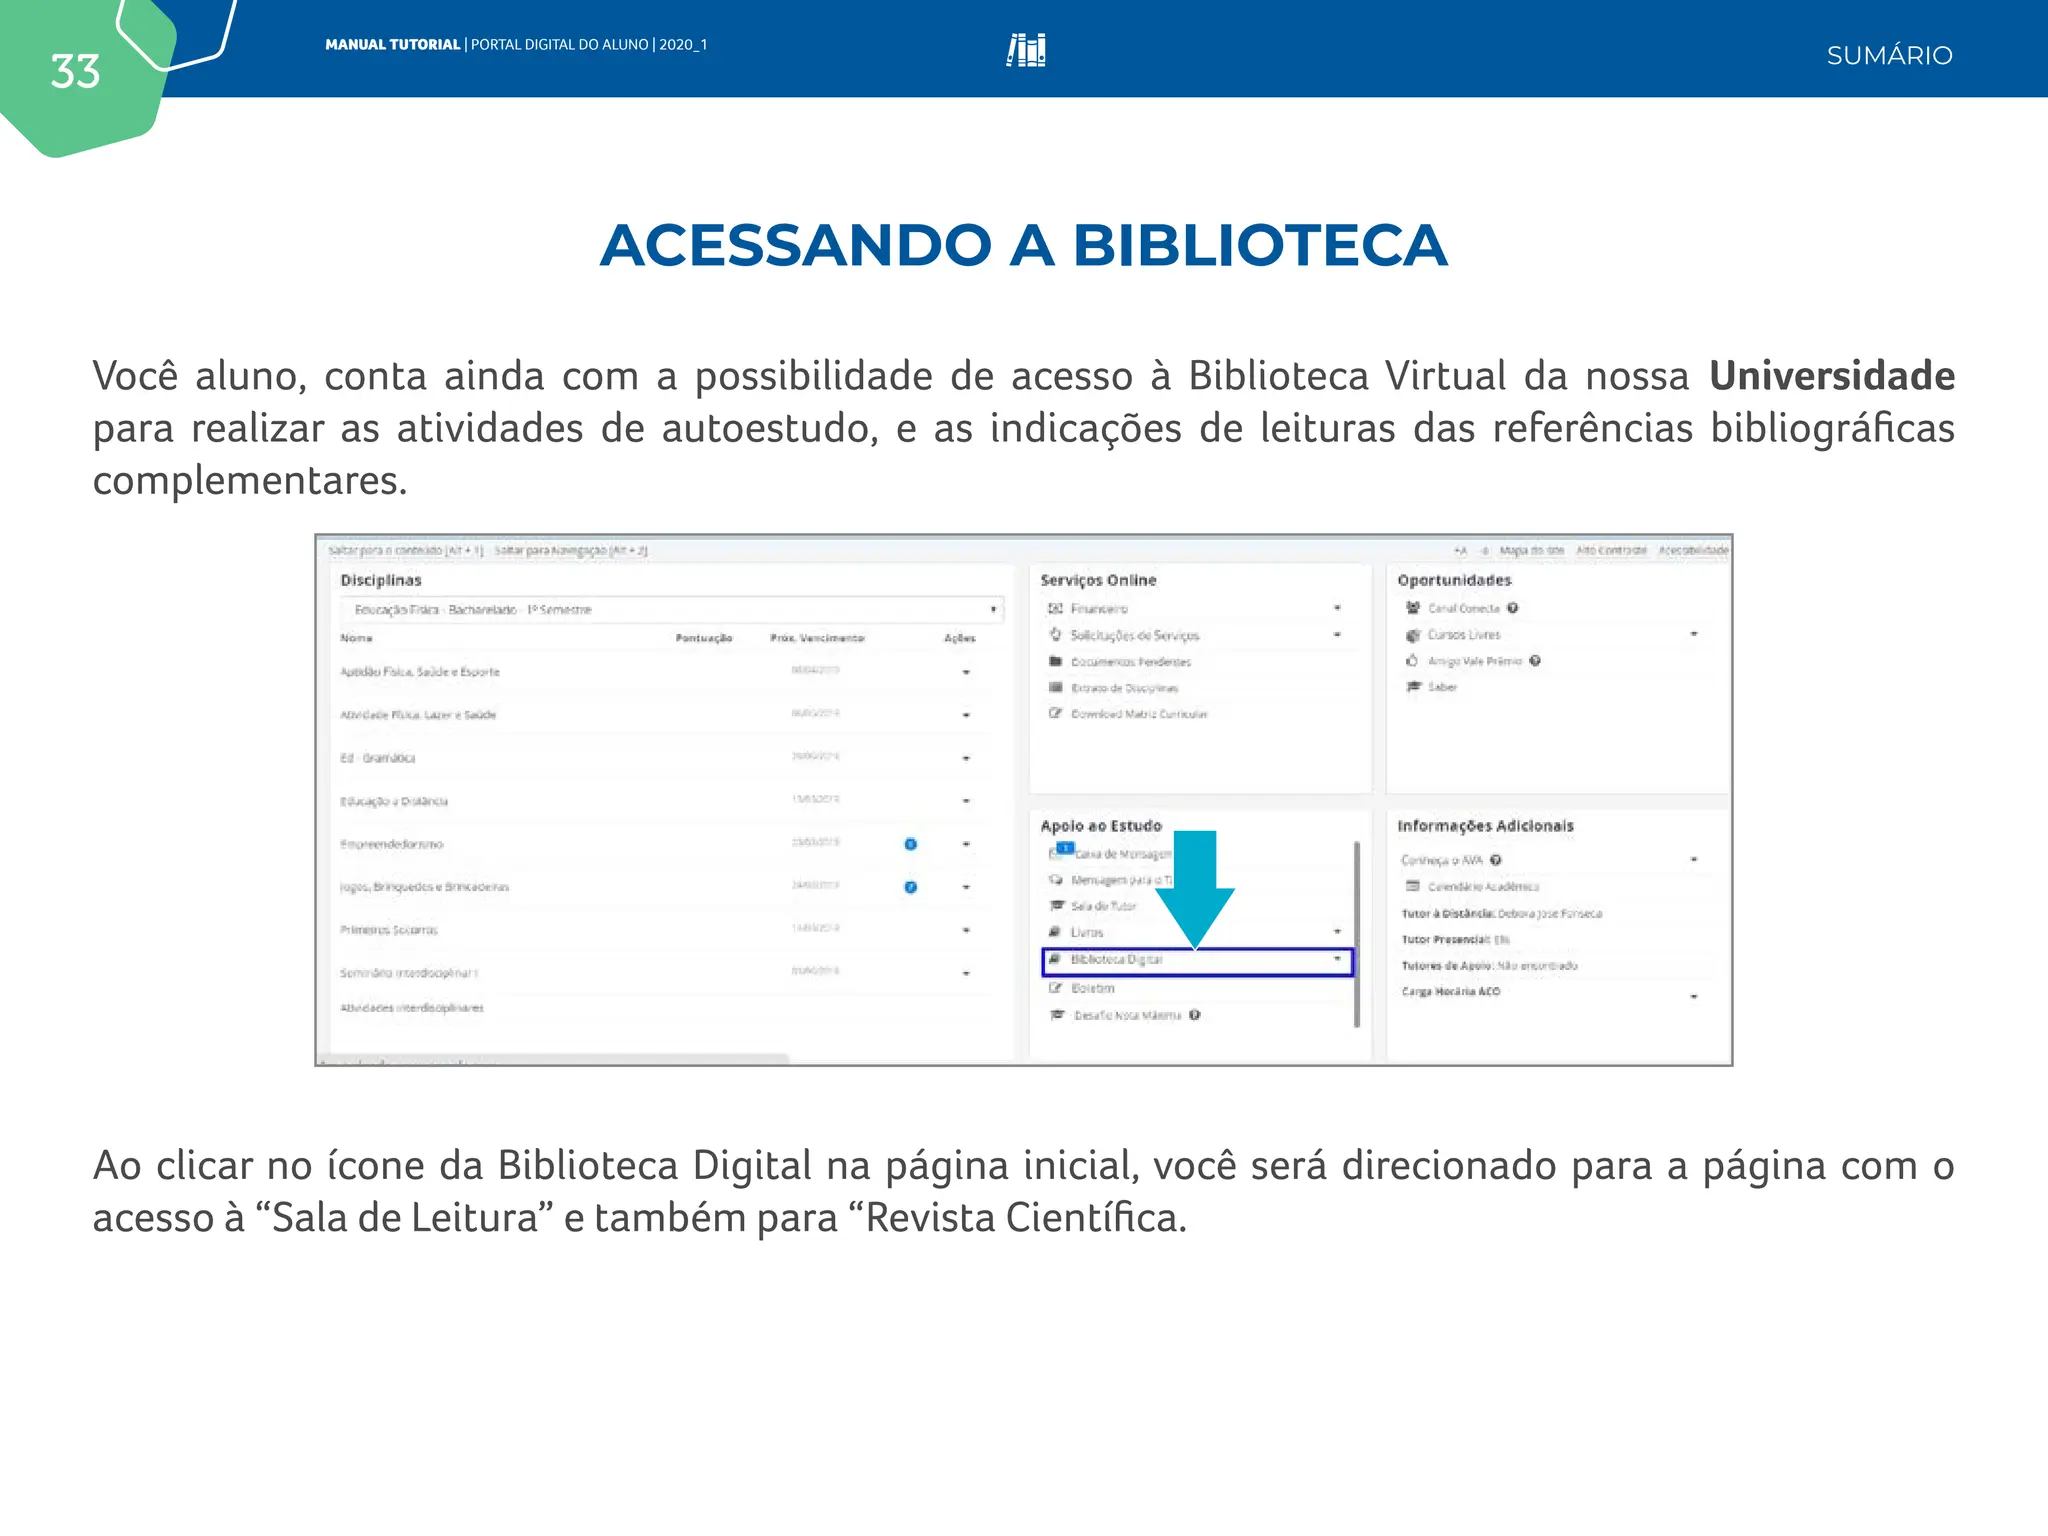
Task: Click the Biblioteca Digital book icon
Action: (1054, 959)
